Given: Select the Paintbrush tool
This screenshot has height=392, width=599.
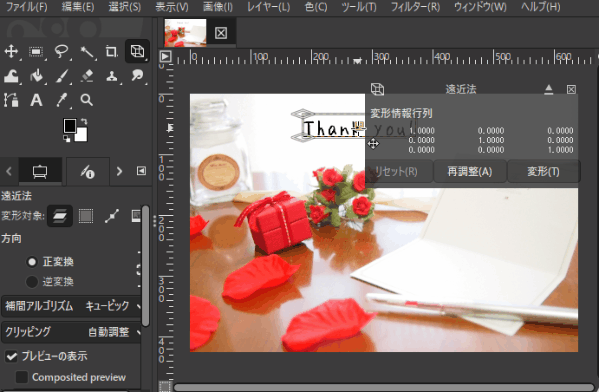Looking at the screenshot, I should [62, 76].
